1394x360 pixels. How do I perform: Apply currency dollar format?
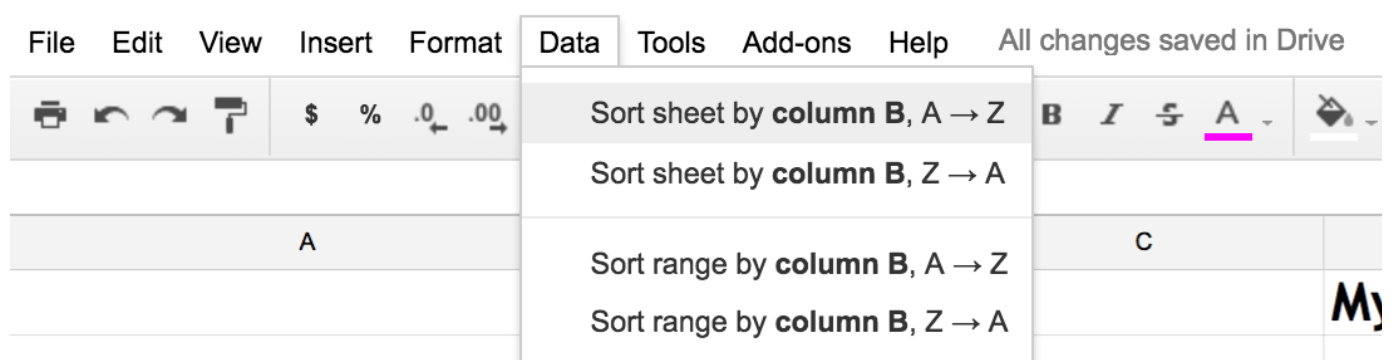(x=311, y=115)
